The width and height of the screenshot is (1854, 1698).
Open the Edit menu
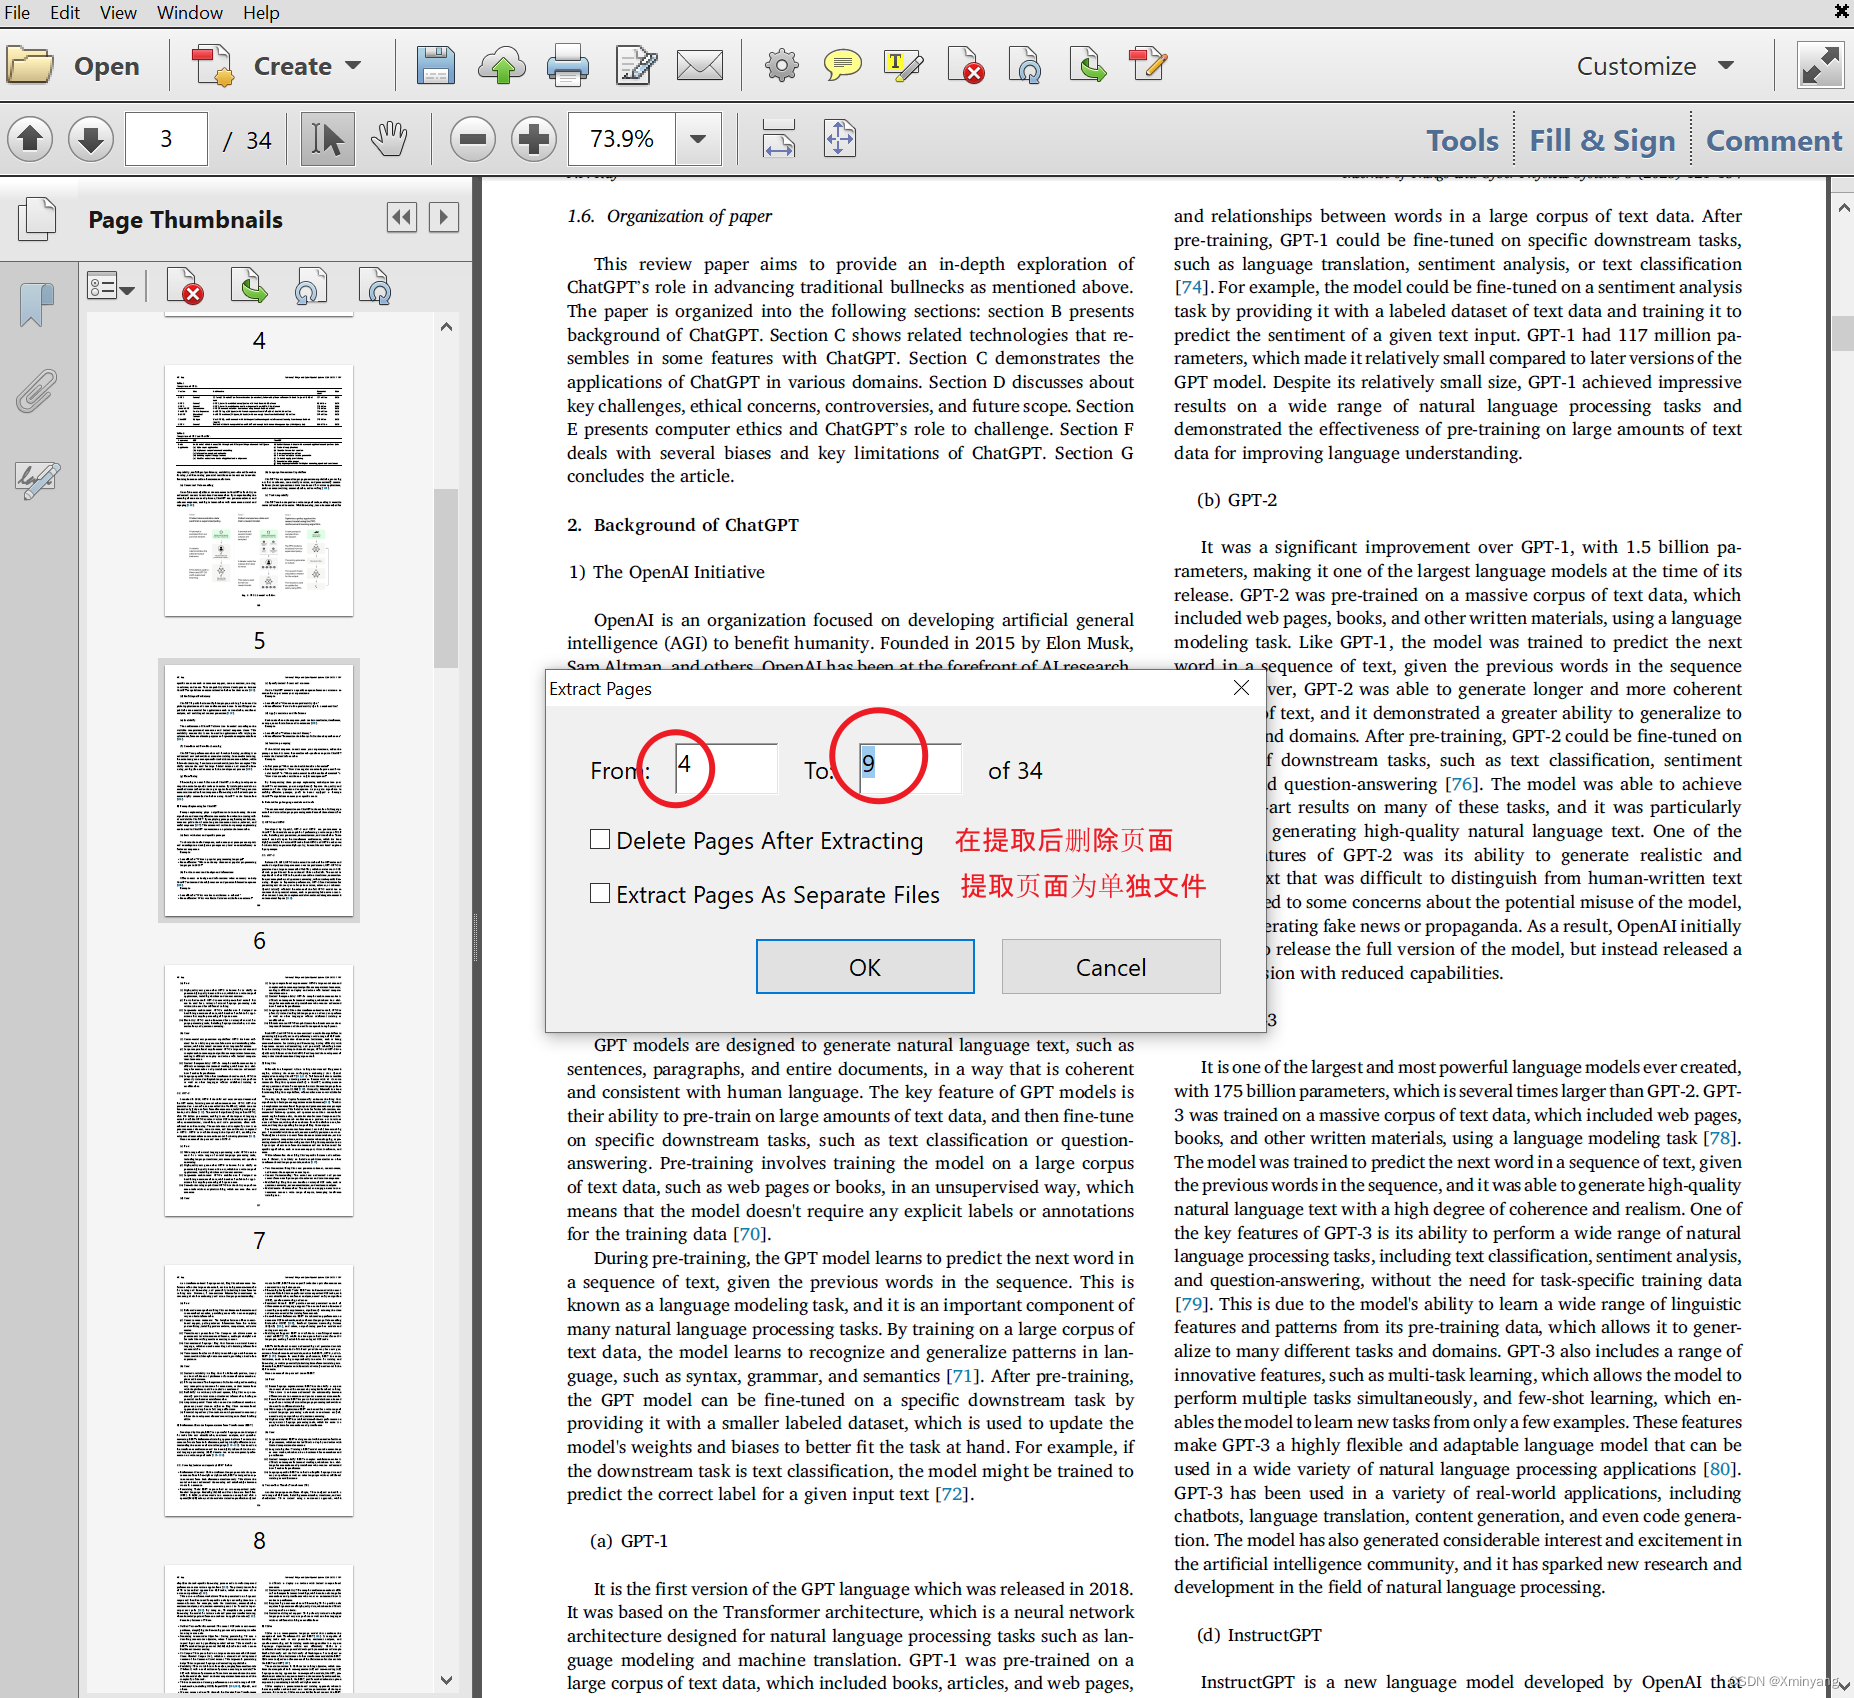[65, 13]
